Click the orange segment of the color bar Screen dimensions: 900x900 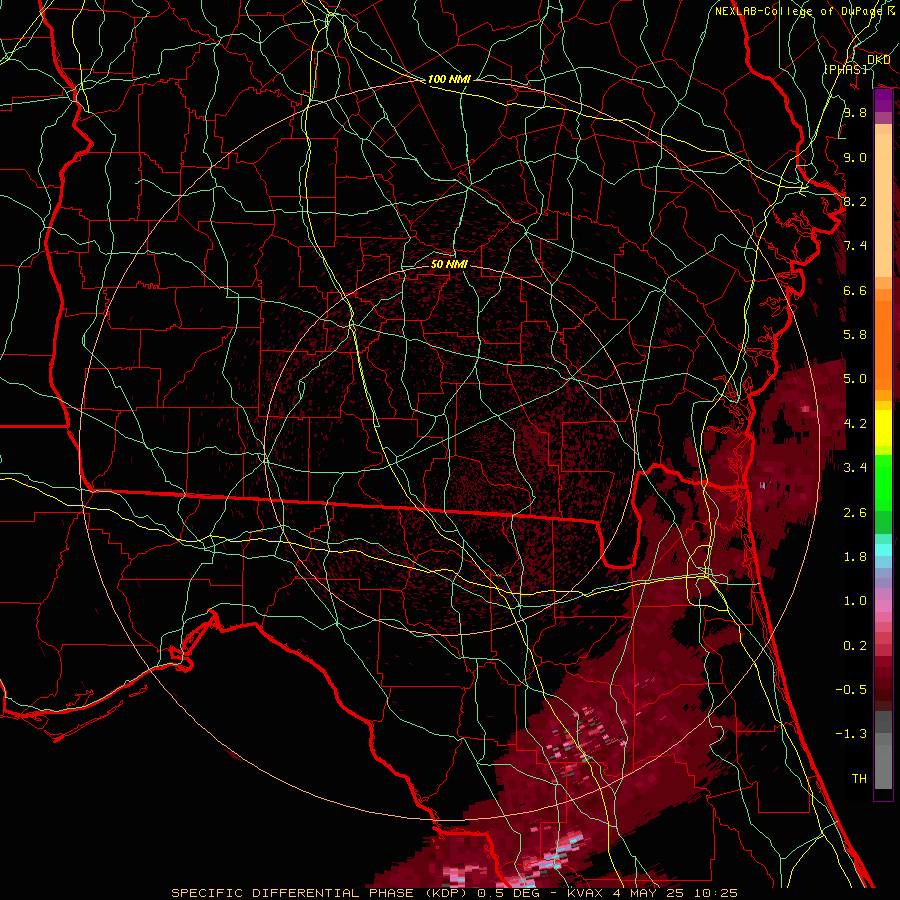pyautogui.click(x=883, y=344)
